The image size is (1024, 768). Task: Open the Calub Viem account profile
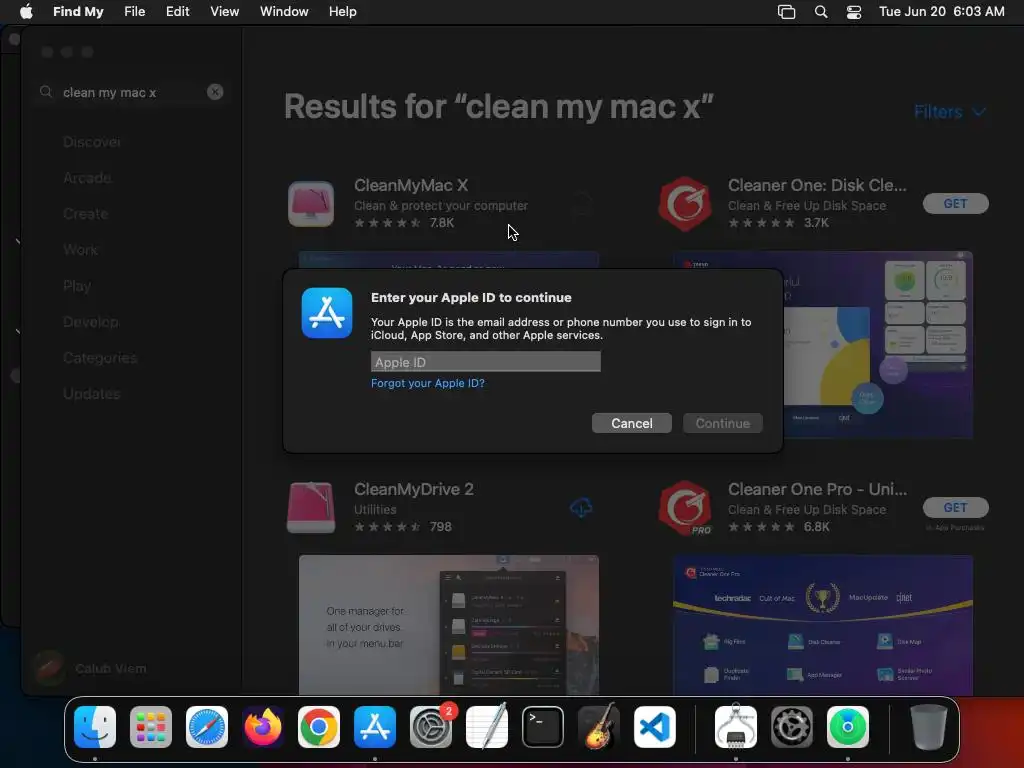91,668
